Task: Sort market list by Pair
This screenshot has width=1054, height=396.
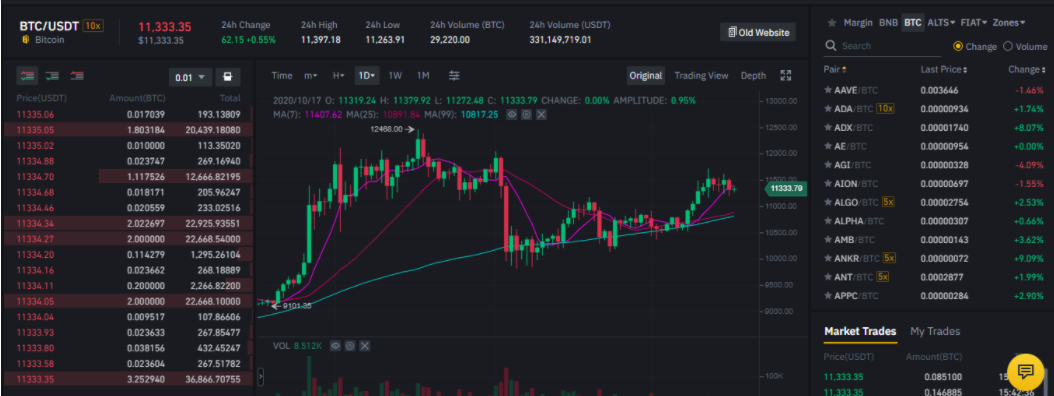Action: pos(834,69)
